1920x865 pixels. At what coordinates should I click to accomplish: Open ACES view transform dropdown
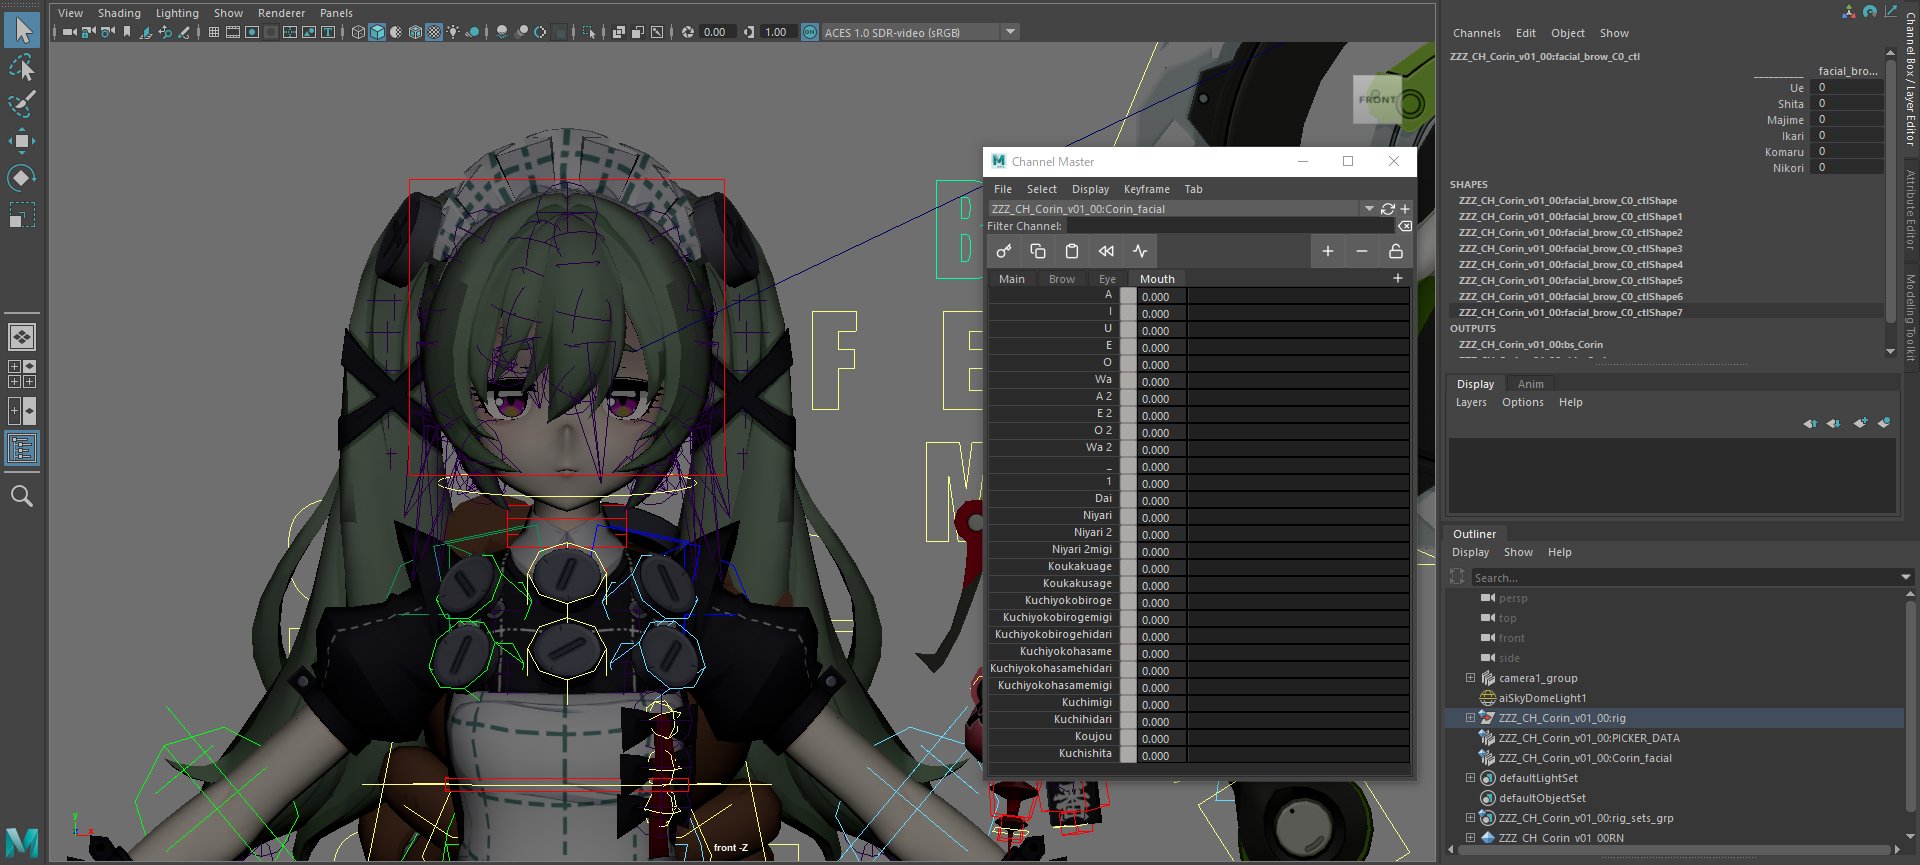pyautogui.click(x=1011, y=32)
